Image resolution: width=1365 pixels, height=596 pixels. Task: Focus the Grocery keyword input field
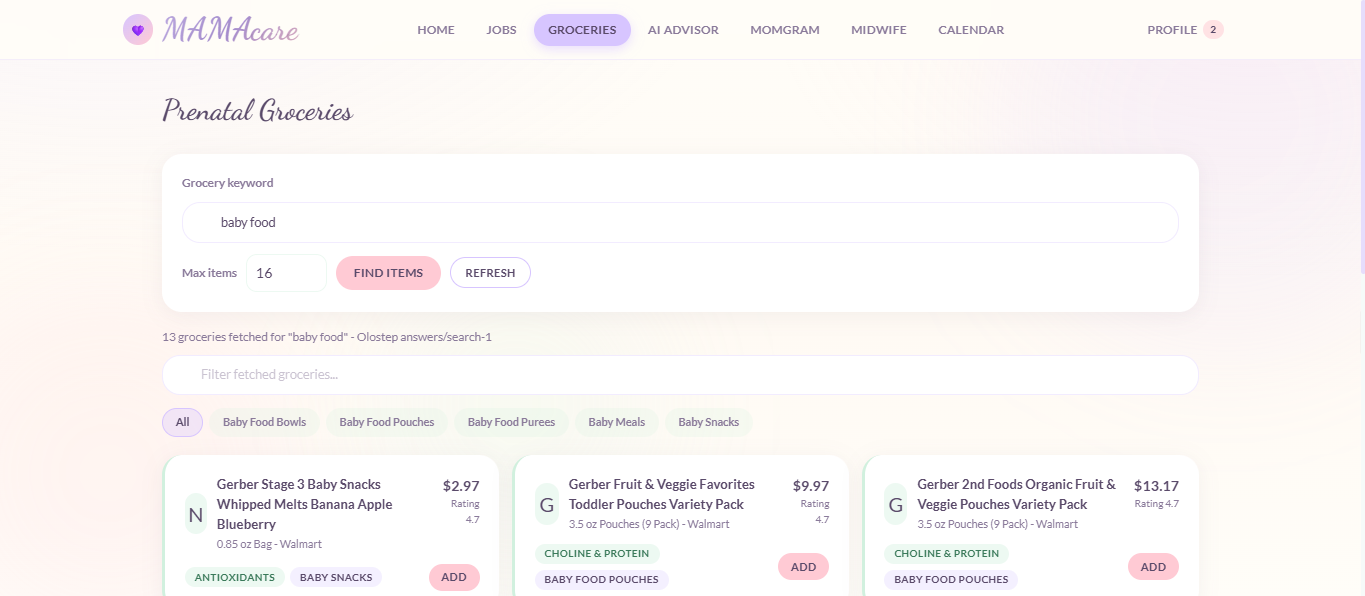coord(680,222)
